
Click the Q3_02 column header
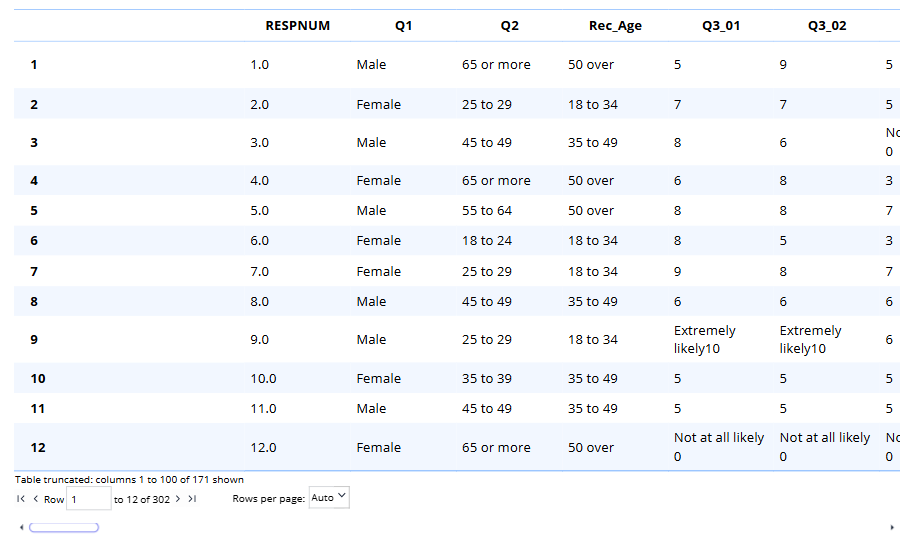[827, 26]
